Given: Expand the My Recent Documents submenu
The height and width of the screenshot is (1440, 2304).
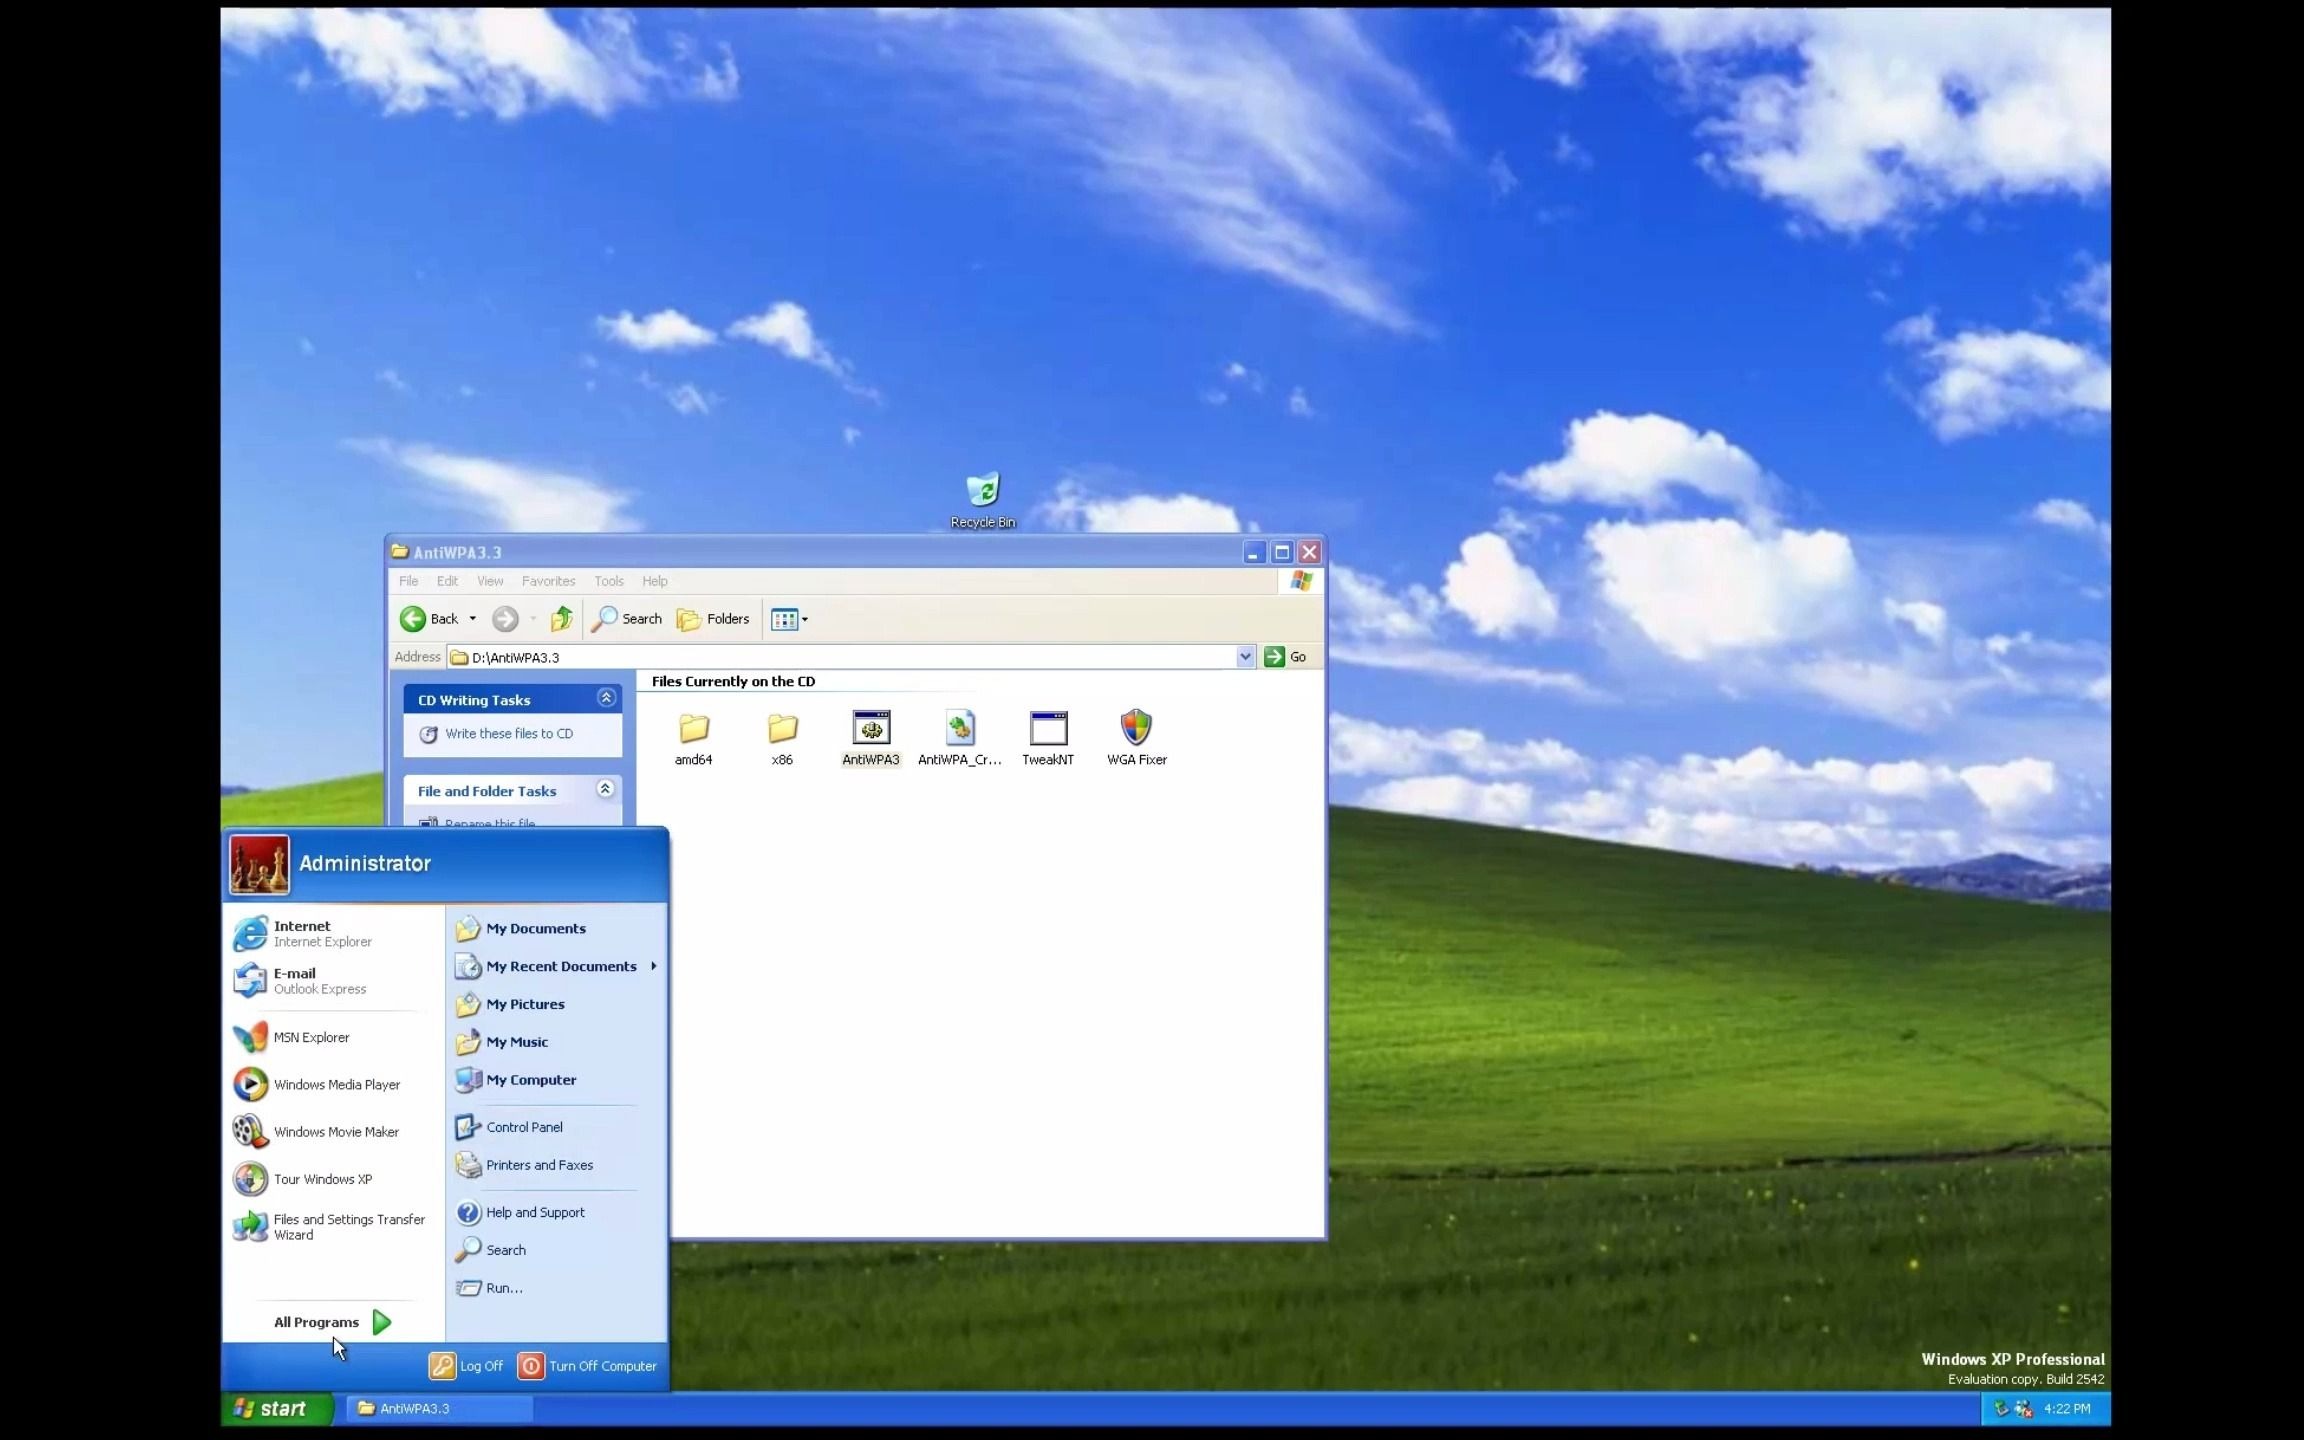Looking at the screenshot, I should click(563, 966).
